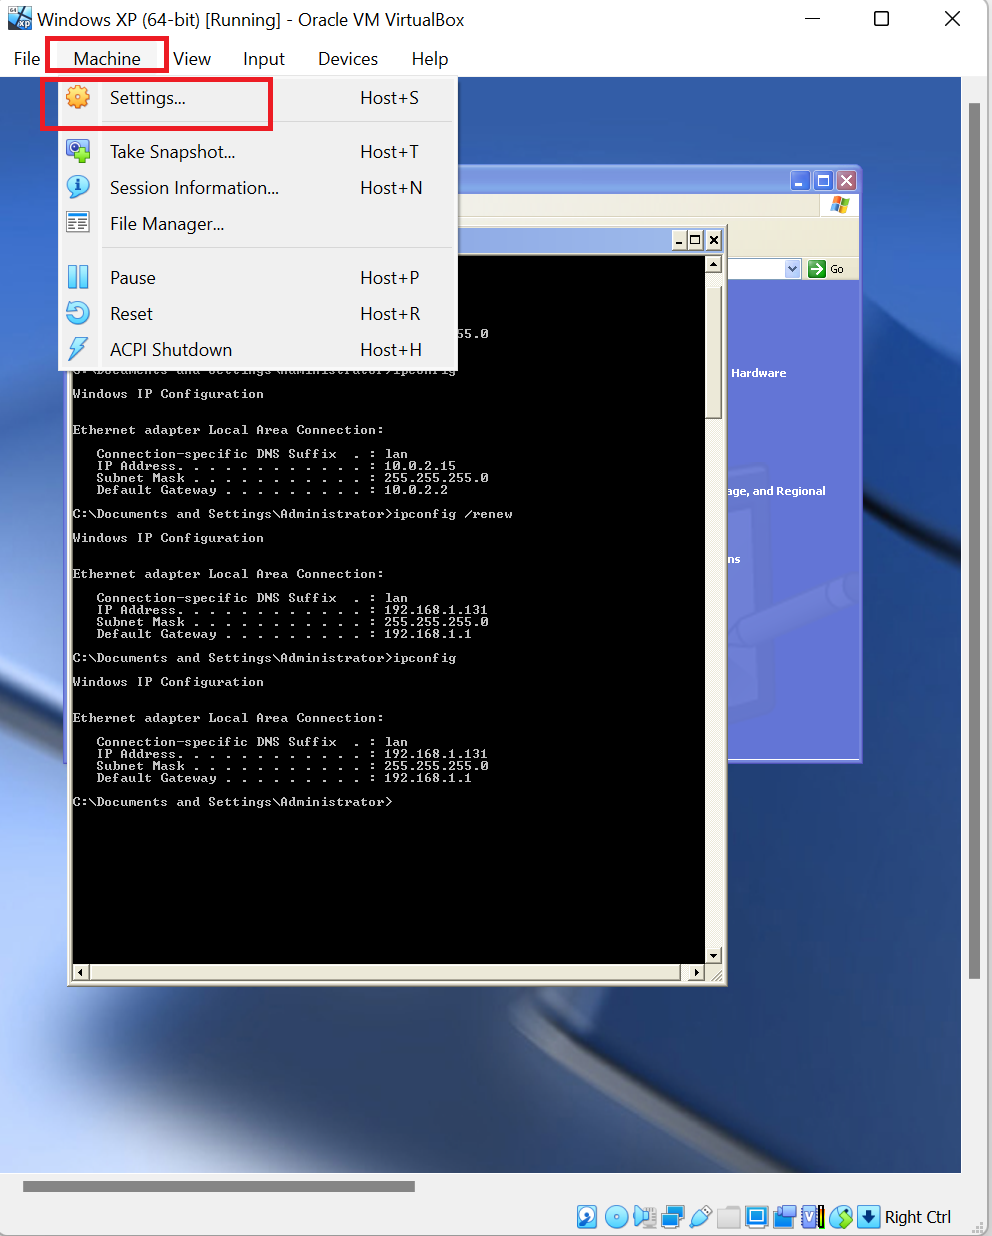The image size is (992, 1236).
Task: Click the USB devices status bar icon
Action: 700,1217
